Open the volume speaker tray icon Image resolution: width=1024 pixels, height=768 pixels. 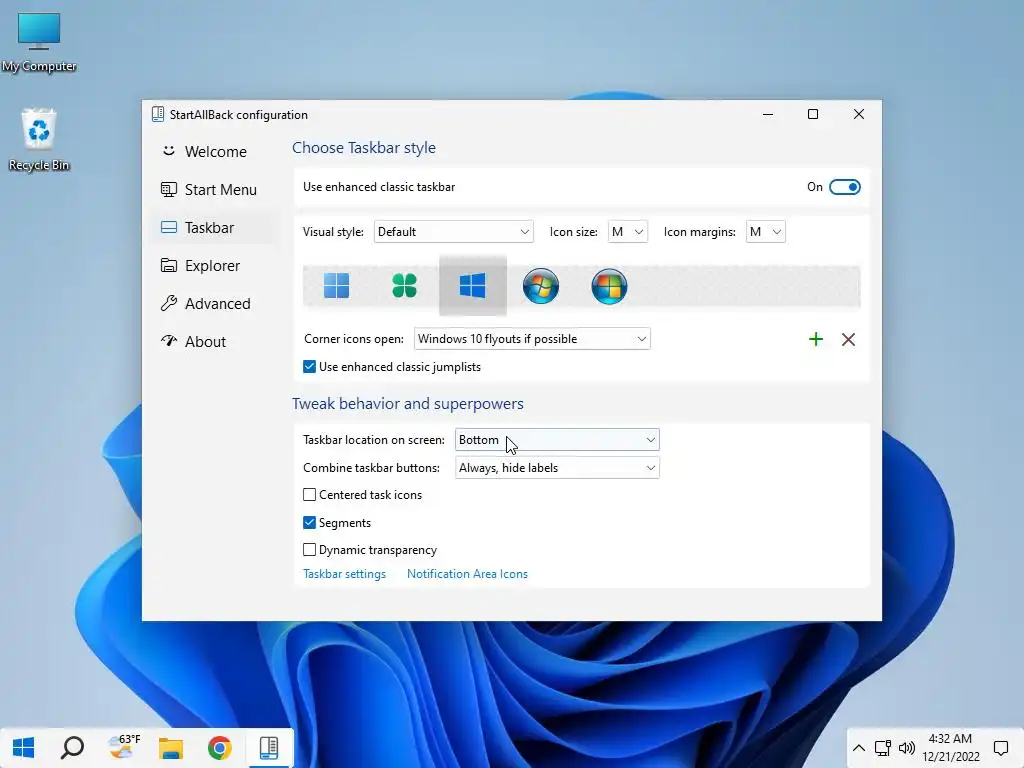click(906, 748)
